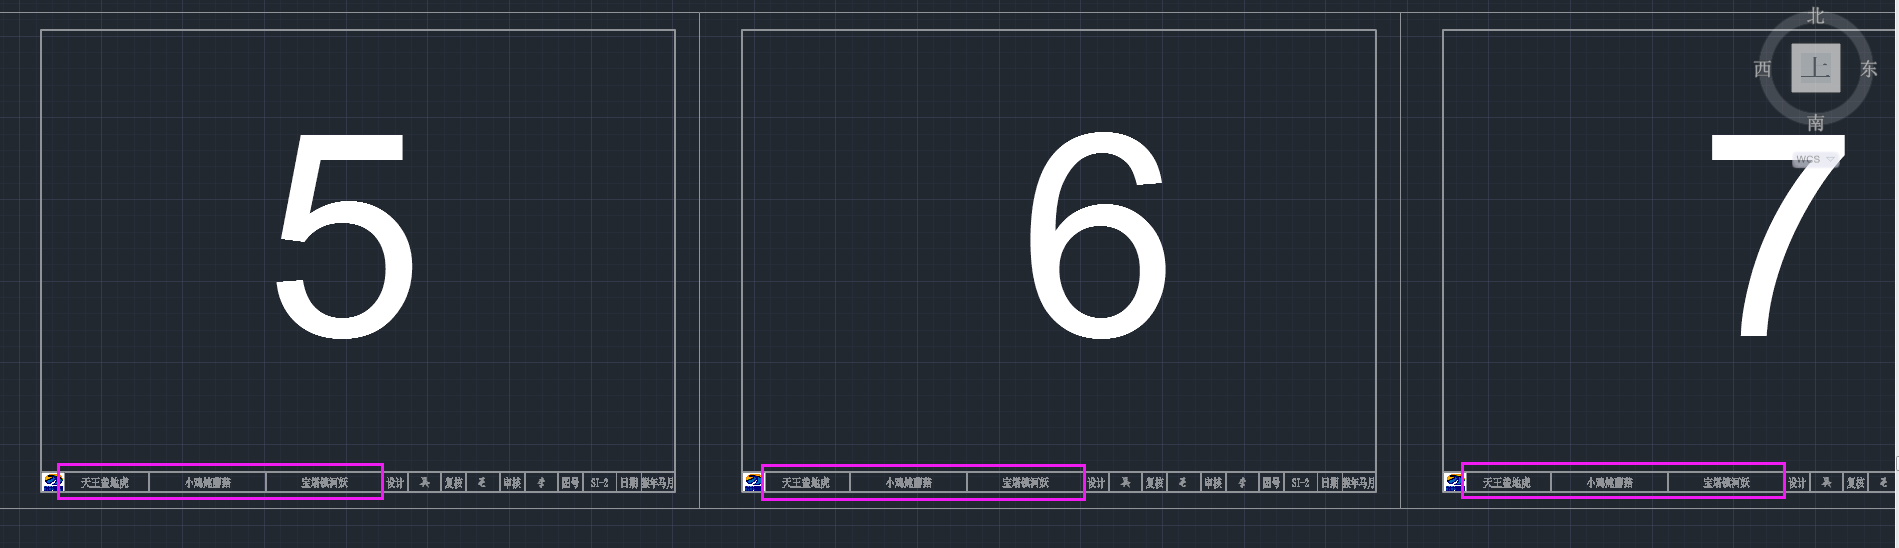Select drawing number SI-2 in sheet 5
This screenshot has height=548, width=1899.
pyautogui.click(x=599, y=482)
